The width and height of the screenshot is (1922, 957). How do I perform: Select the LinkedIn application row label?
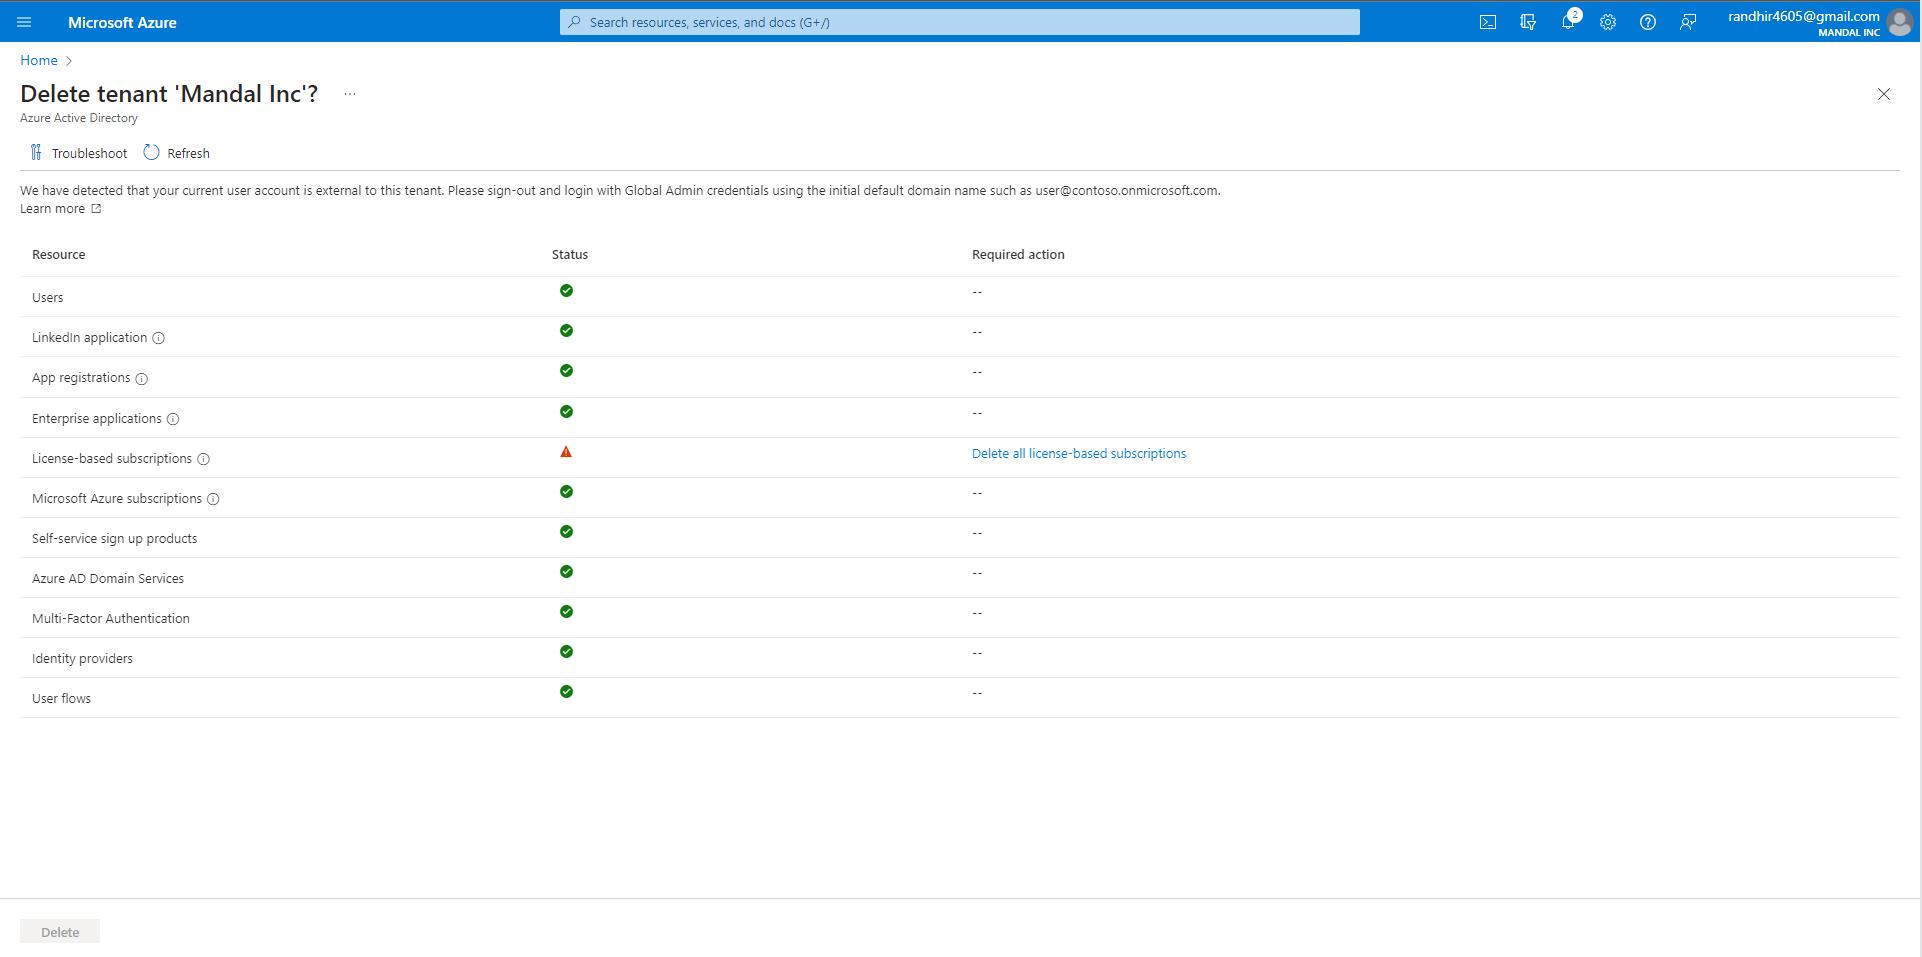(89, 338)
